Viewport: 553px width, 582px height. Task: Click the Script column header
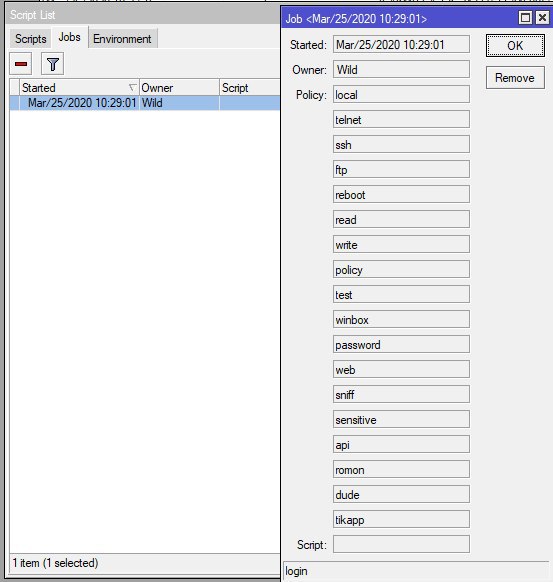pos(249,88)
